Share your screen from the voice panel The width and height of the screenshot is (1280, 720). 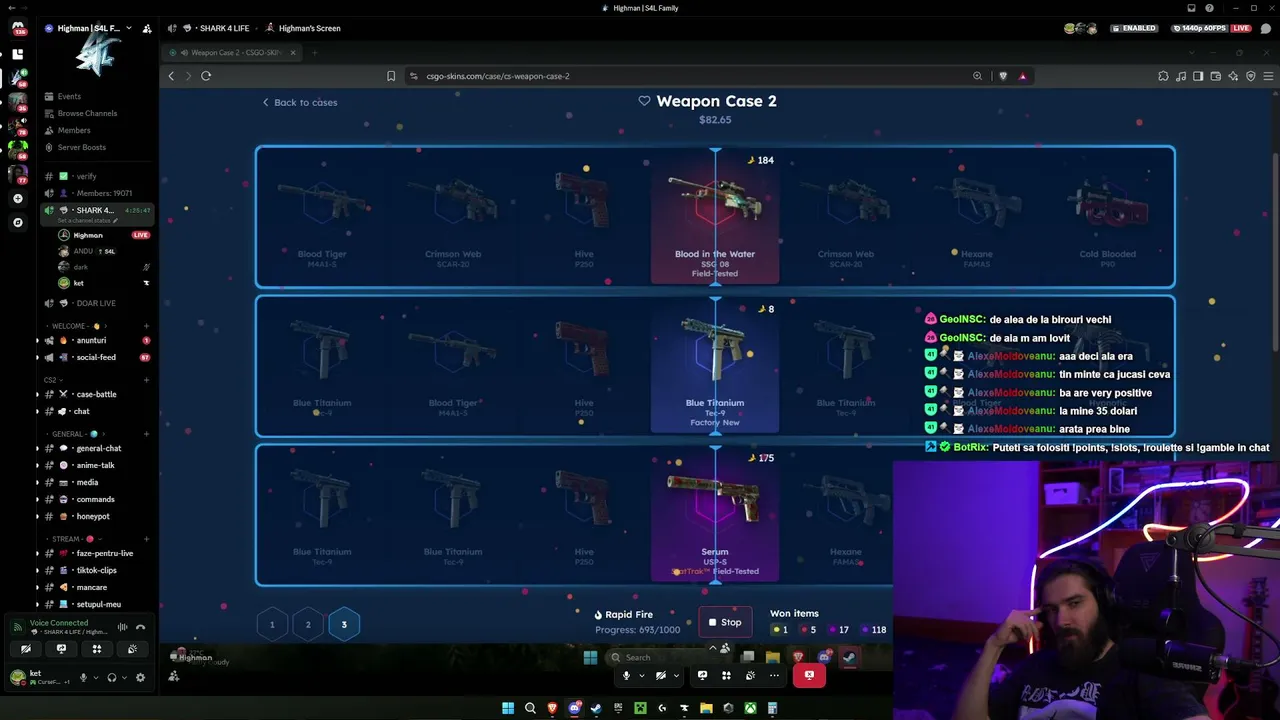click(61, 649)
